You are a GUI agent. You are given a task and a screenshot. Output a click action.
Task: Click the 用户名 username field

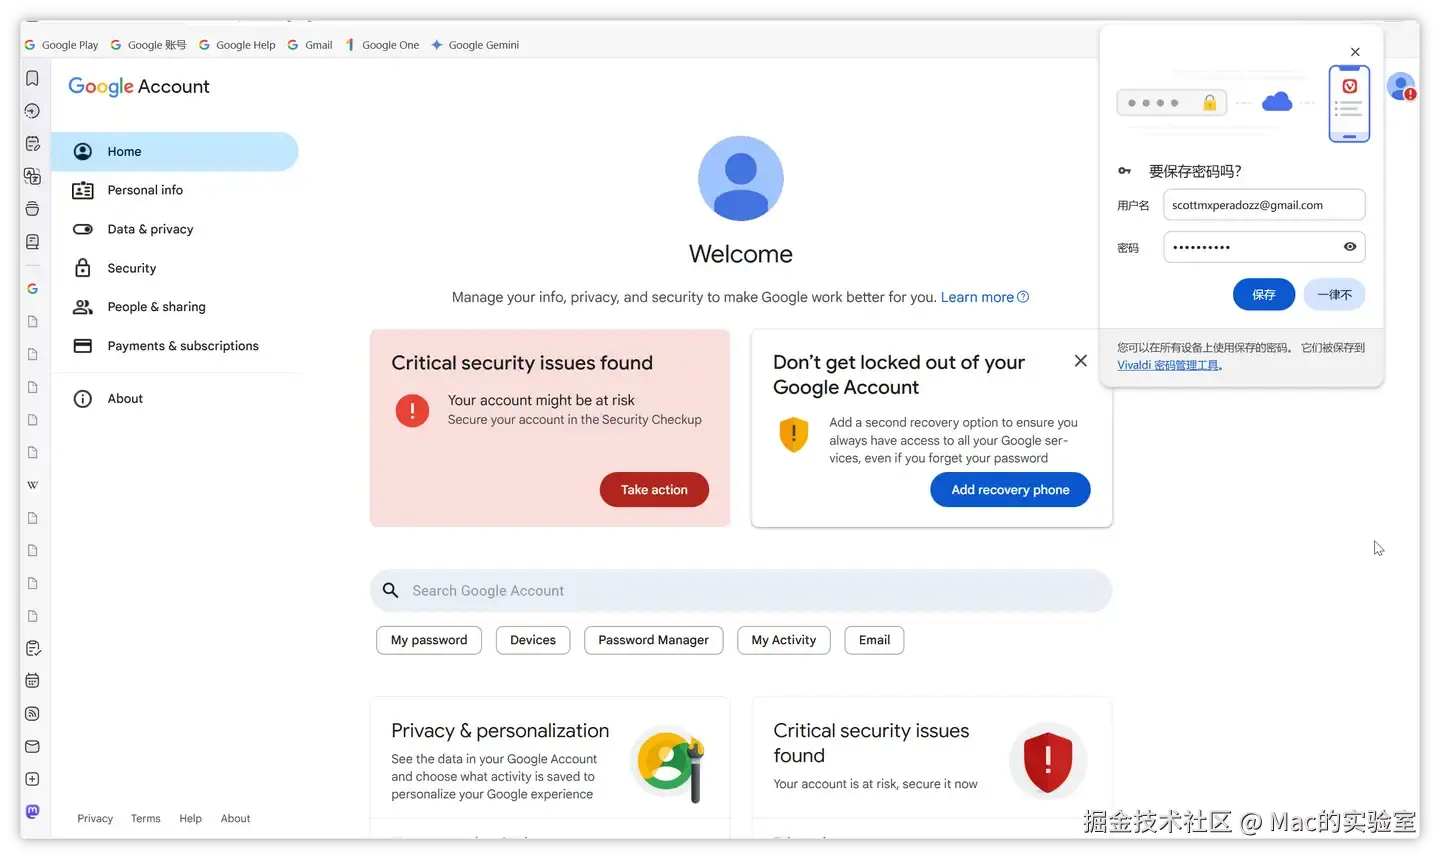click(1264, 205)
